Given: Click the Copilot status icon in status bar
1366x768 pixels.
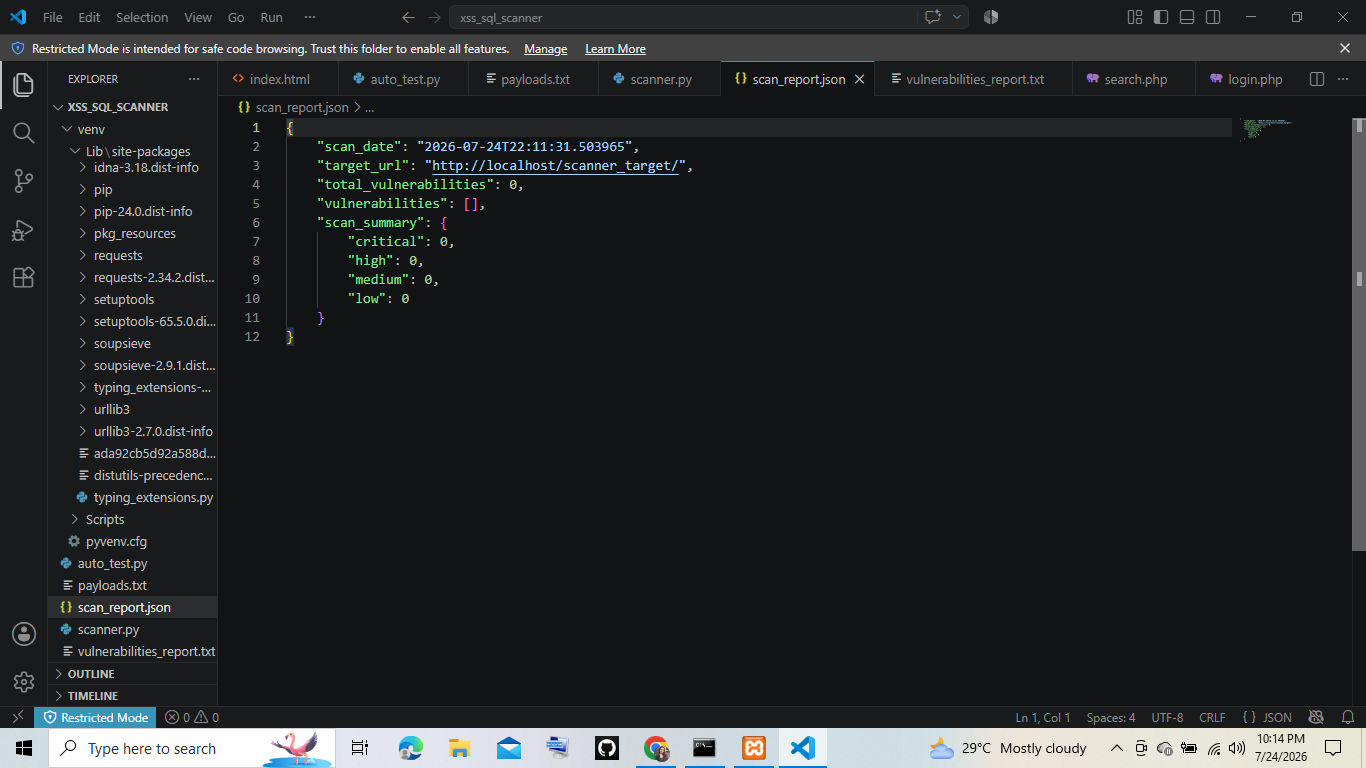Looking at the screenshot, I should 1317,717.
